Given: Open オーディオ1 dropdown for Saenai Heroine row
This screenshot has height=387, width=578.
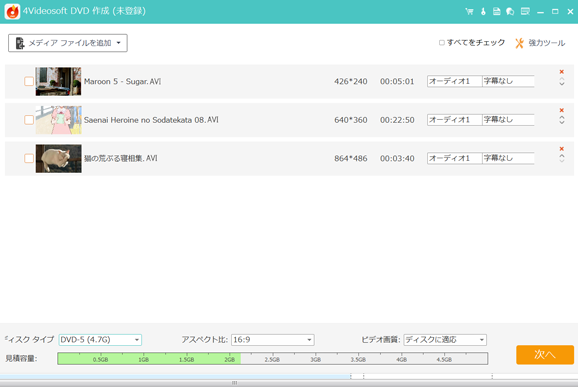Looking at the screenshot, I should click(x=454, y=120).
